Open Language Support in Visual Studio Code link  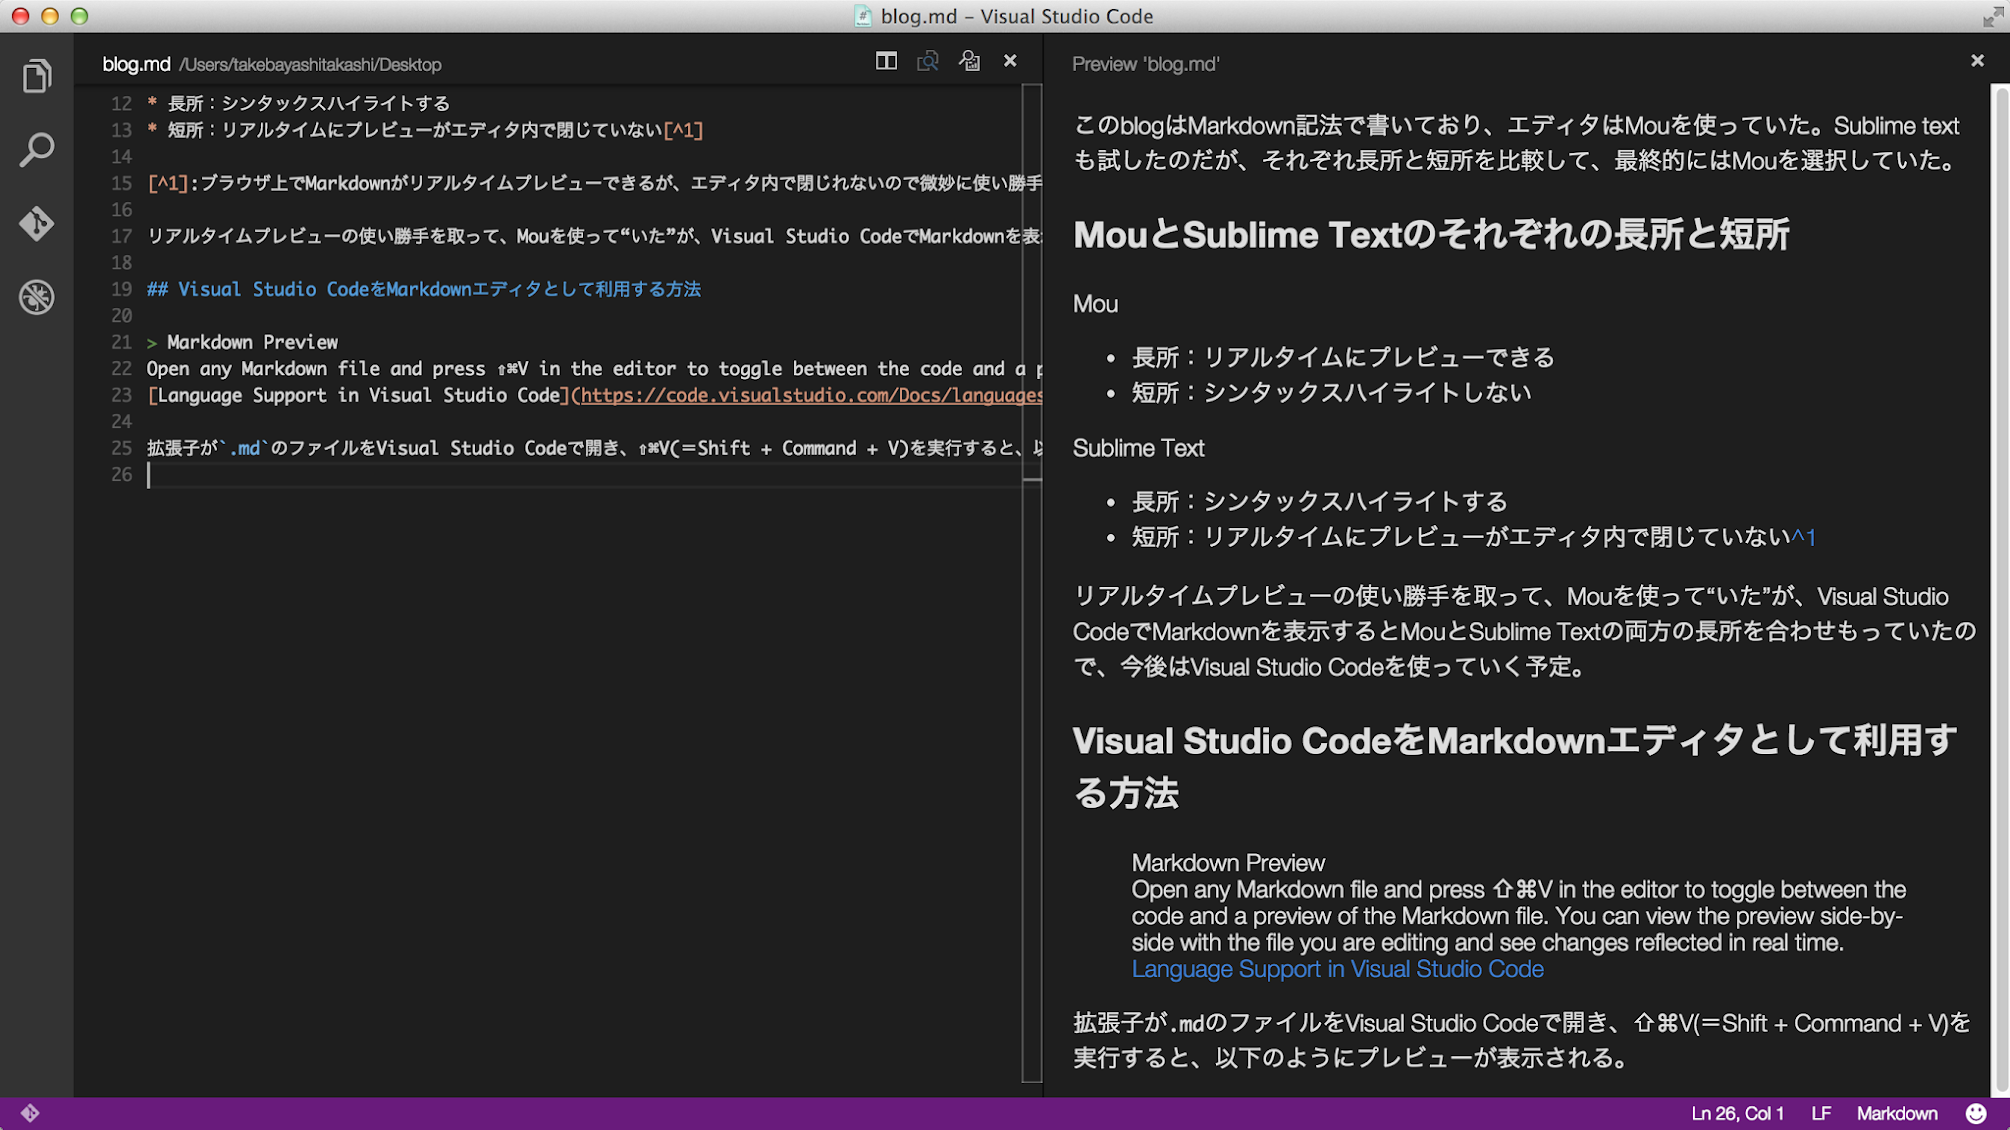click(x=1337, y=969)
